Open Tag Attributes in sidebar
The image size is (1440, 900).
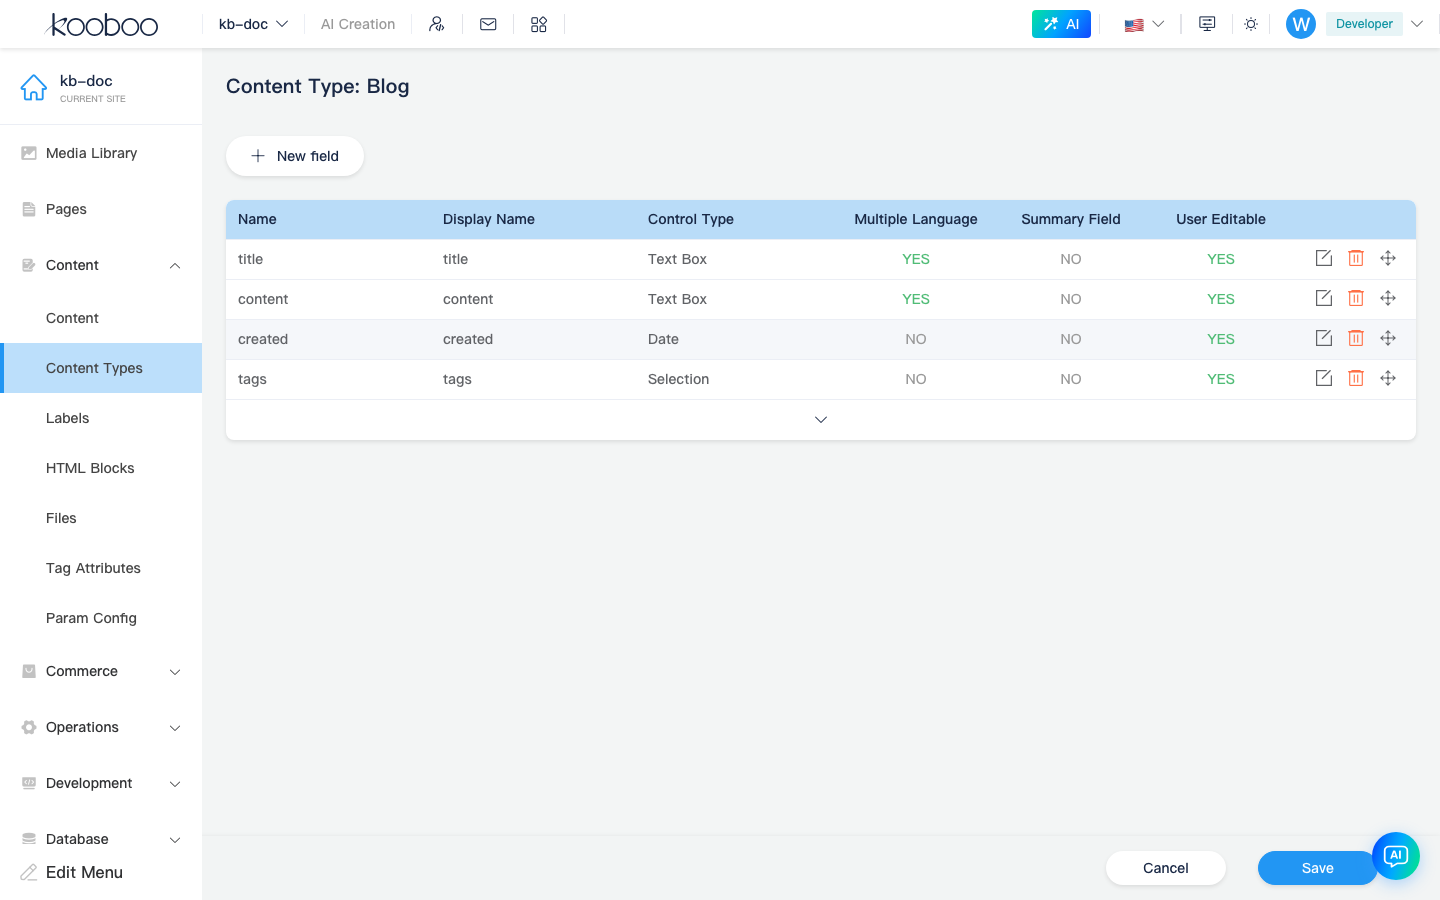coord(101,568)
